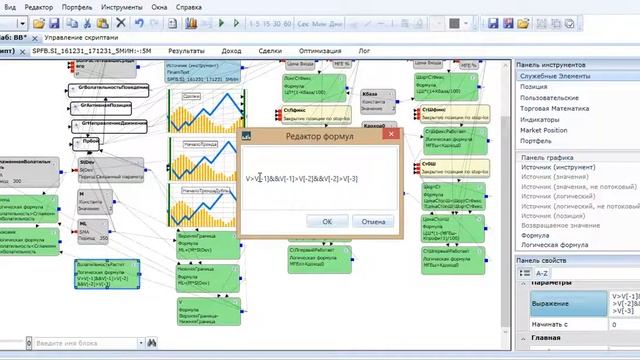Viewport: 640px width, 360px height.
Task: Choose Источник (инструмент) element
Action: [x=558, y=167]
